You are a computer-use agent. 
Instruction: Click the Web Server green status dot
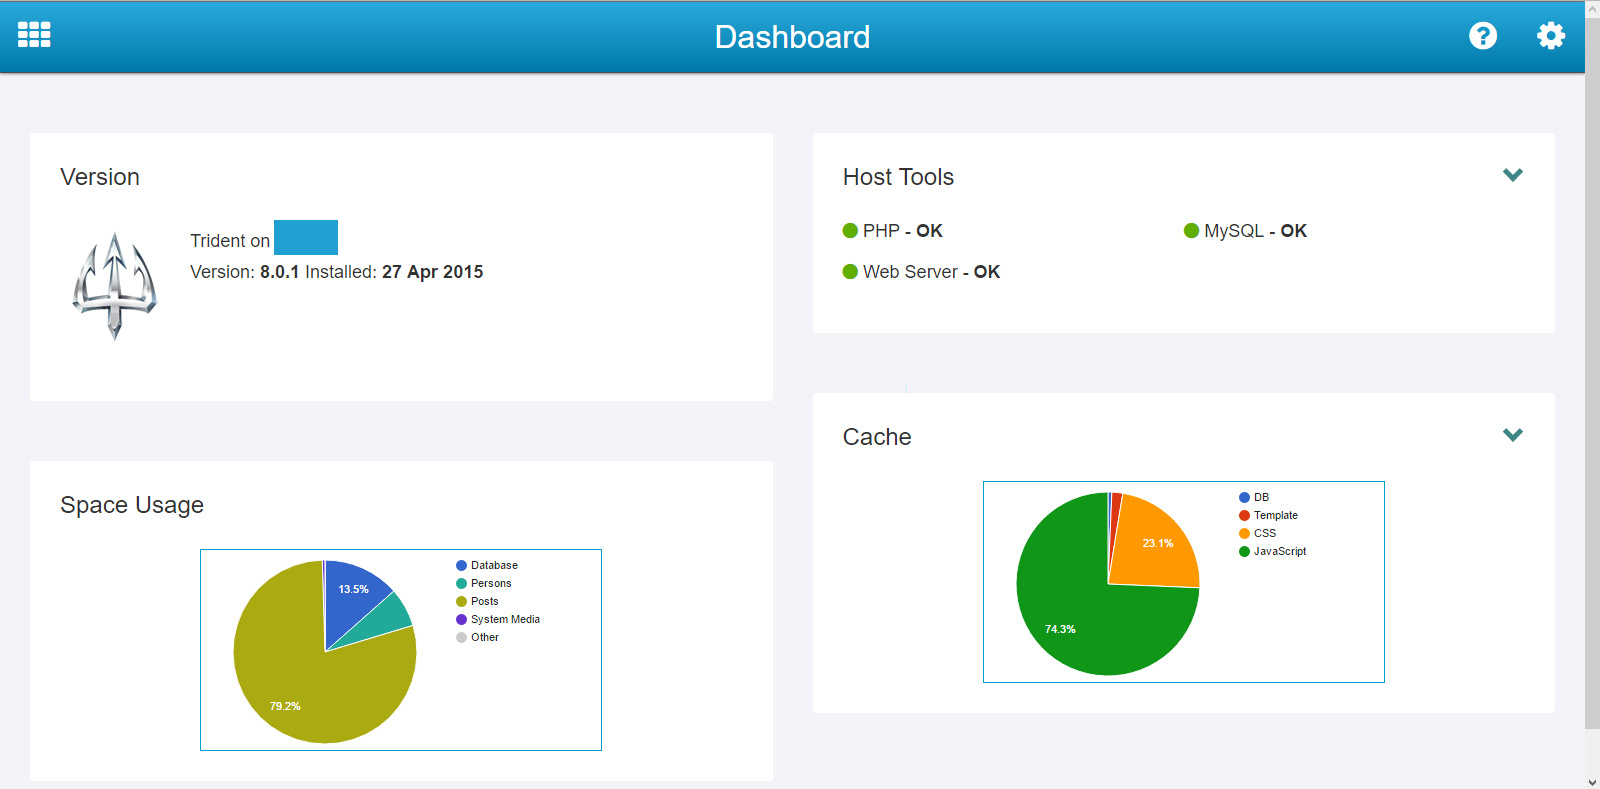point(850,272)
